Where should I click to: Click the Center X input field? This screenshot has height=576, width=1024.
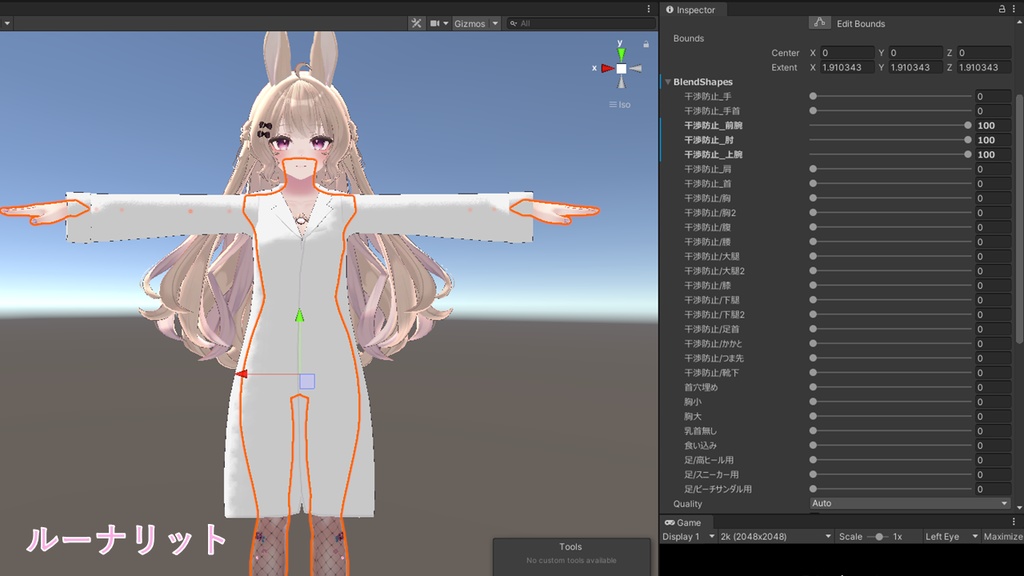[x=847, y=53]
